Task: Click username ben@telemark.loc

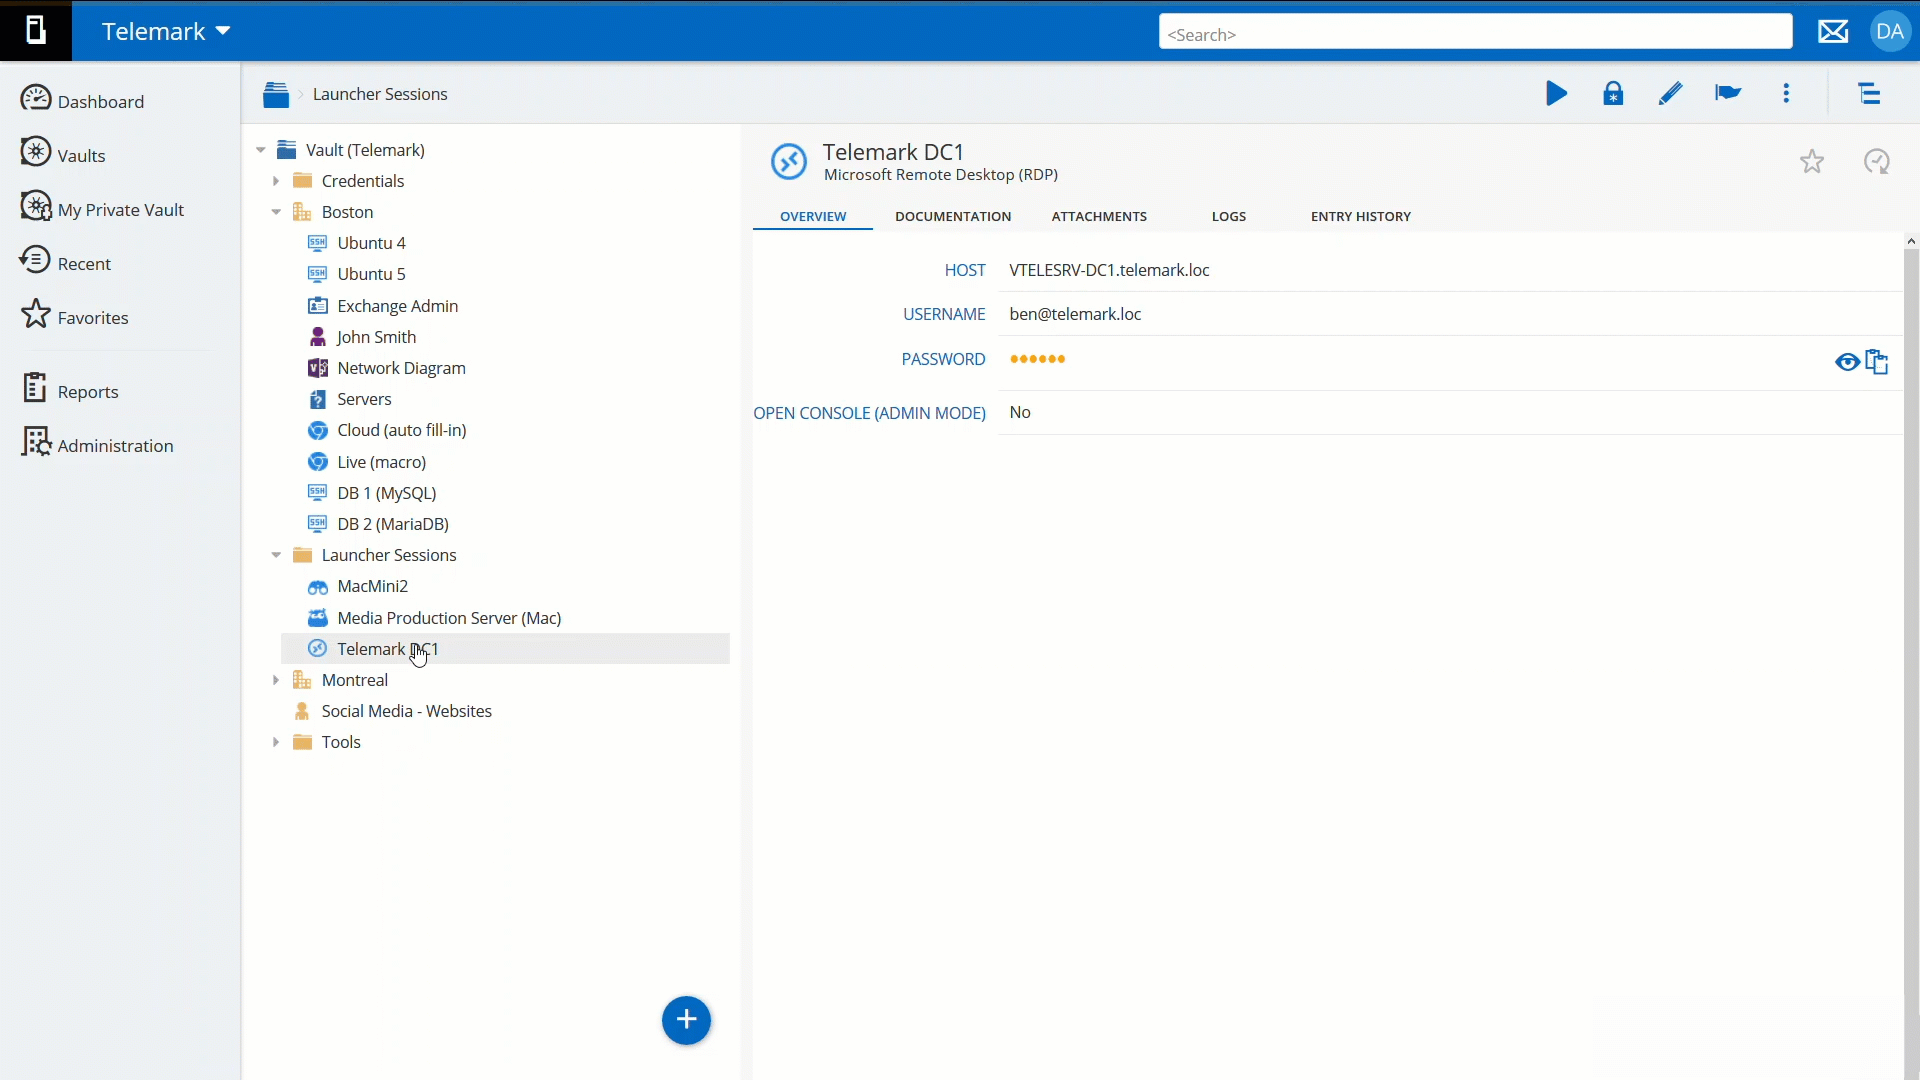Action: [x=1075, y=314]
